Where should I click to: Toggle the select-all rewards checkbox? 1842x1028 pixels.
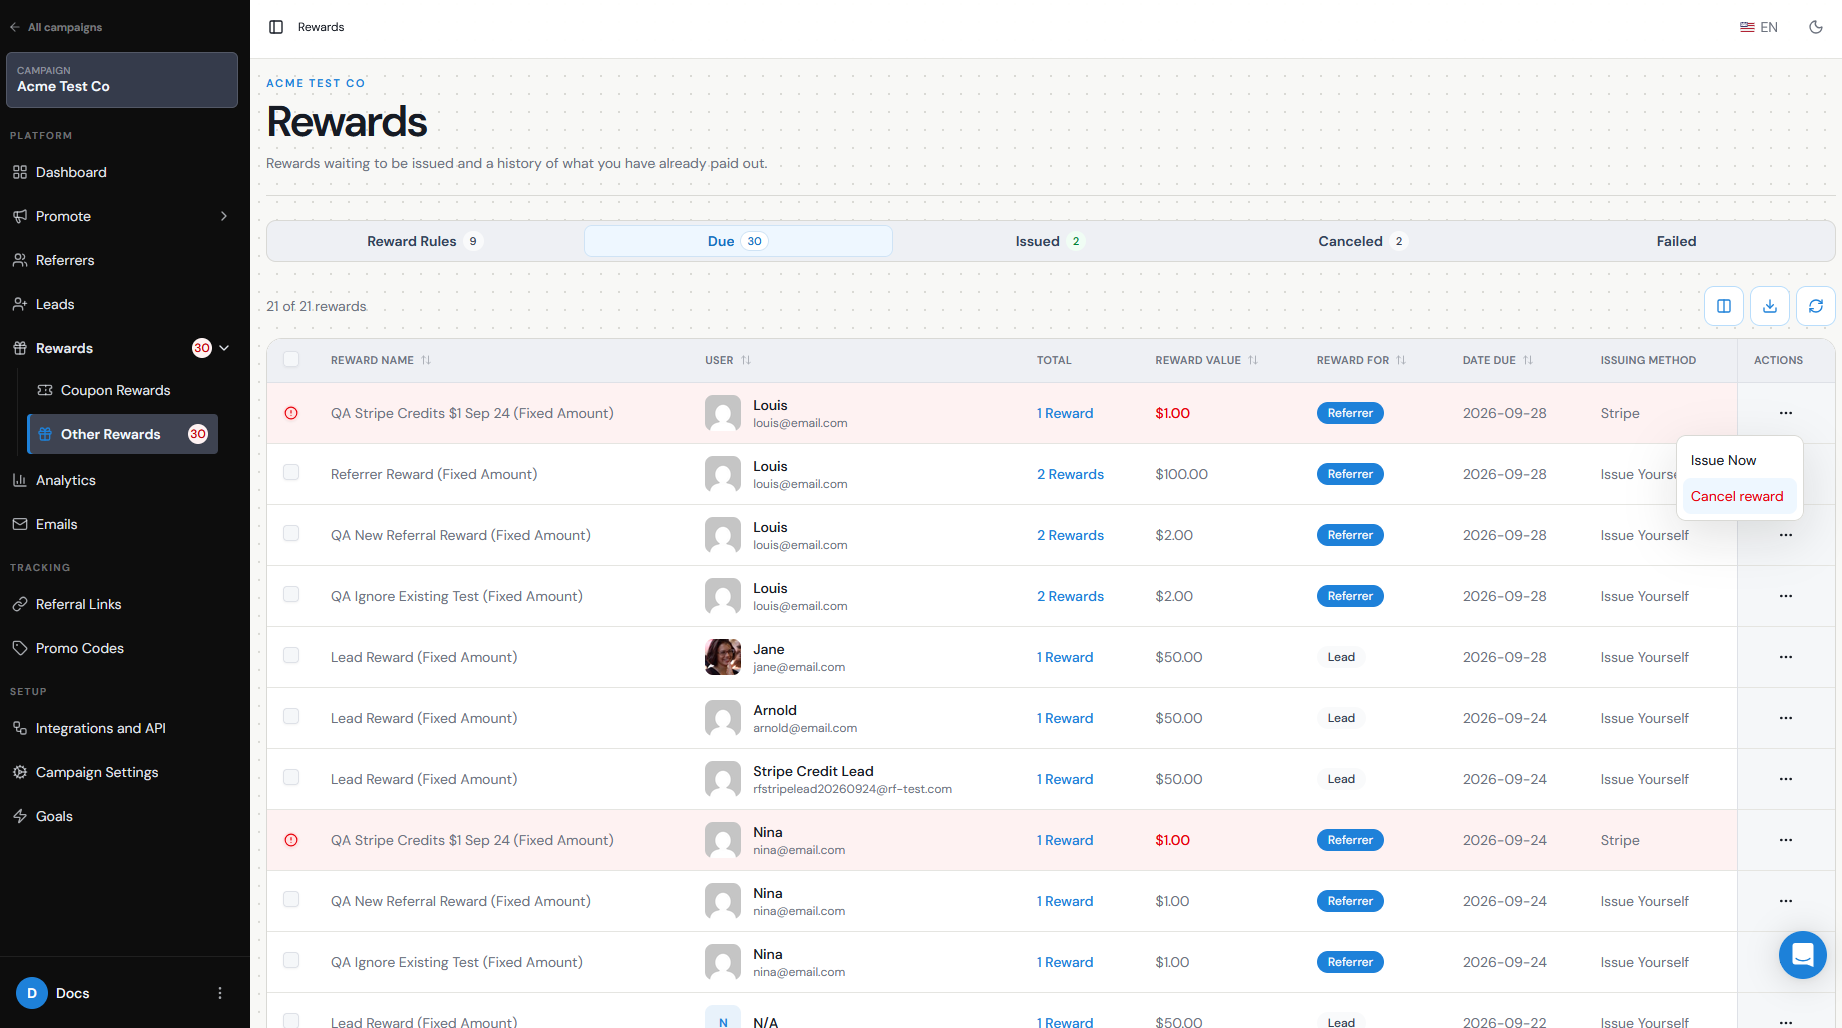[291, 359]
